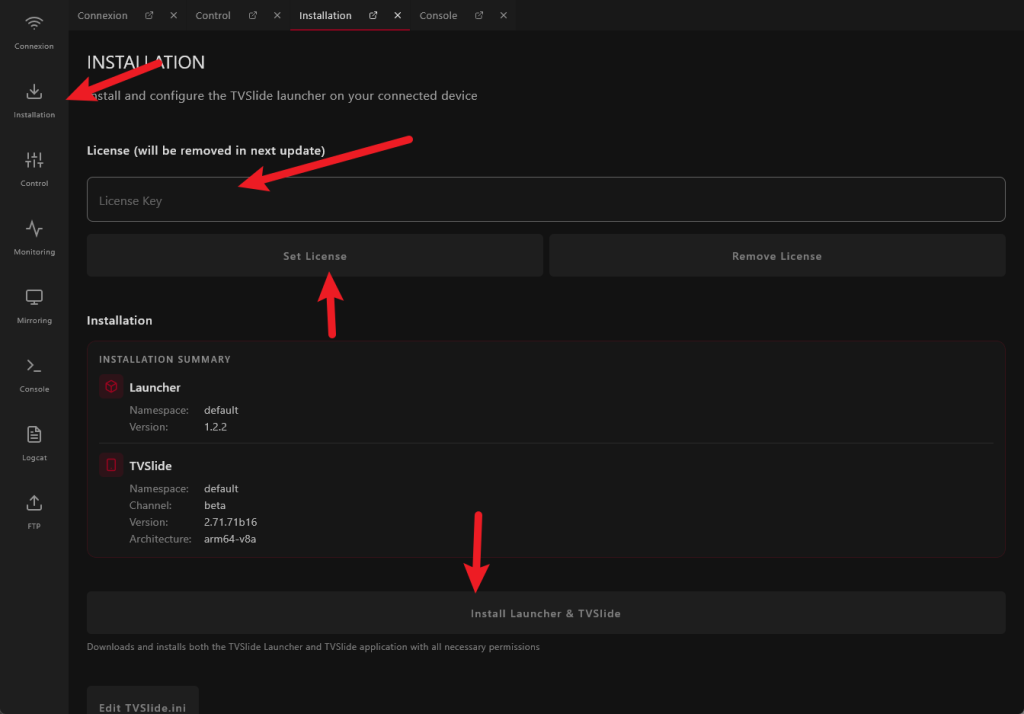1024x714 pixels.
Task: Open the Control sliders panel
Action: 34,167
